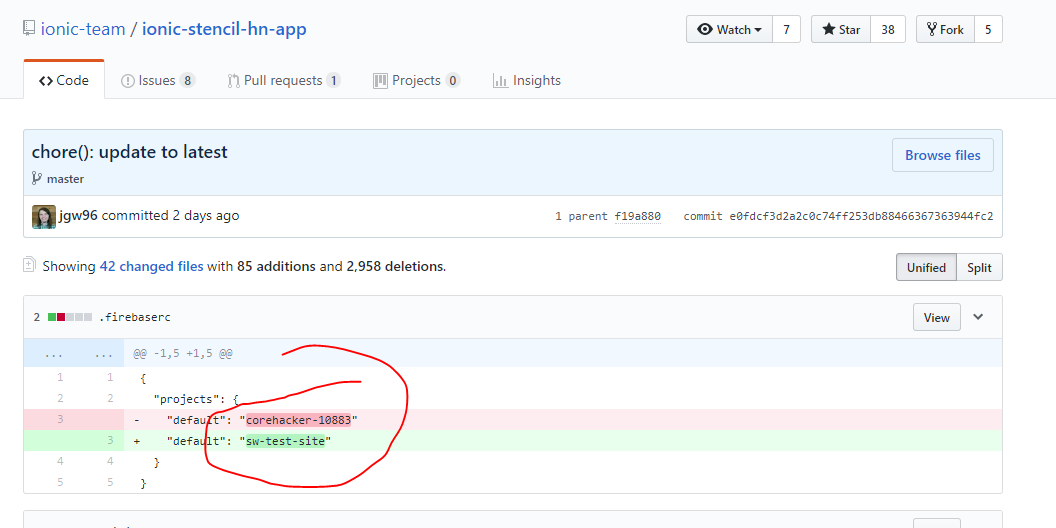Image resolution: width=1056 pixels, height=528 pixels.
Task: Select the Split diff view
Action: (979, 267)
